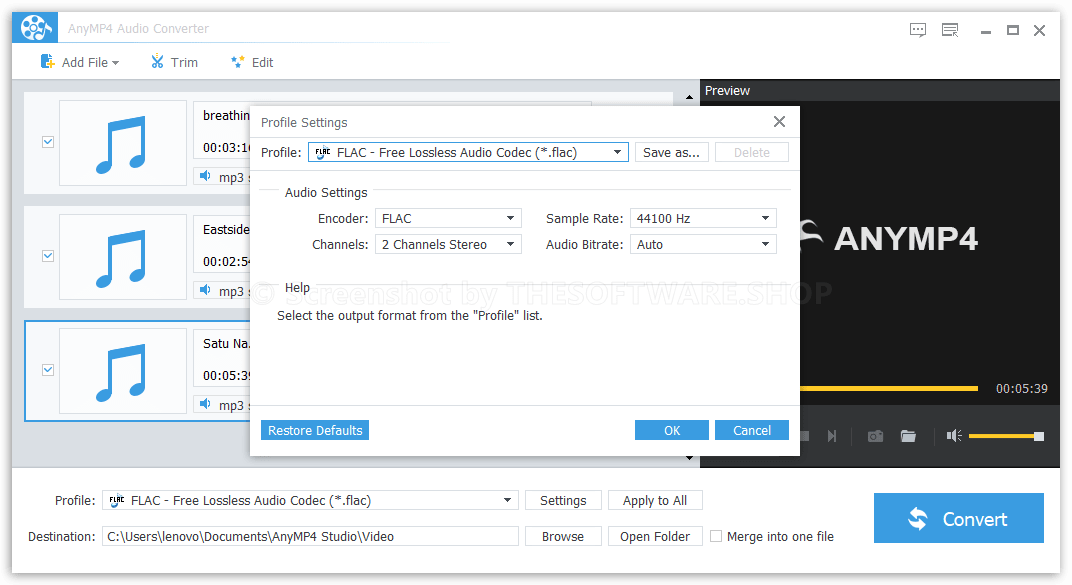Screen dimensions: 1072x585
Task: Click the AnyMP4 film reel app logo
Action: pyautogui.click(x=35, y=28)
